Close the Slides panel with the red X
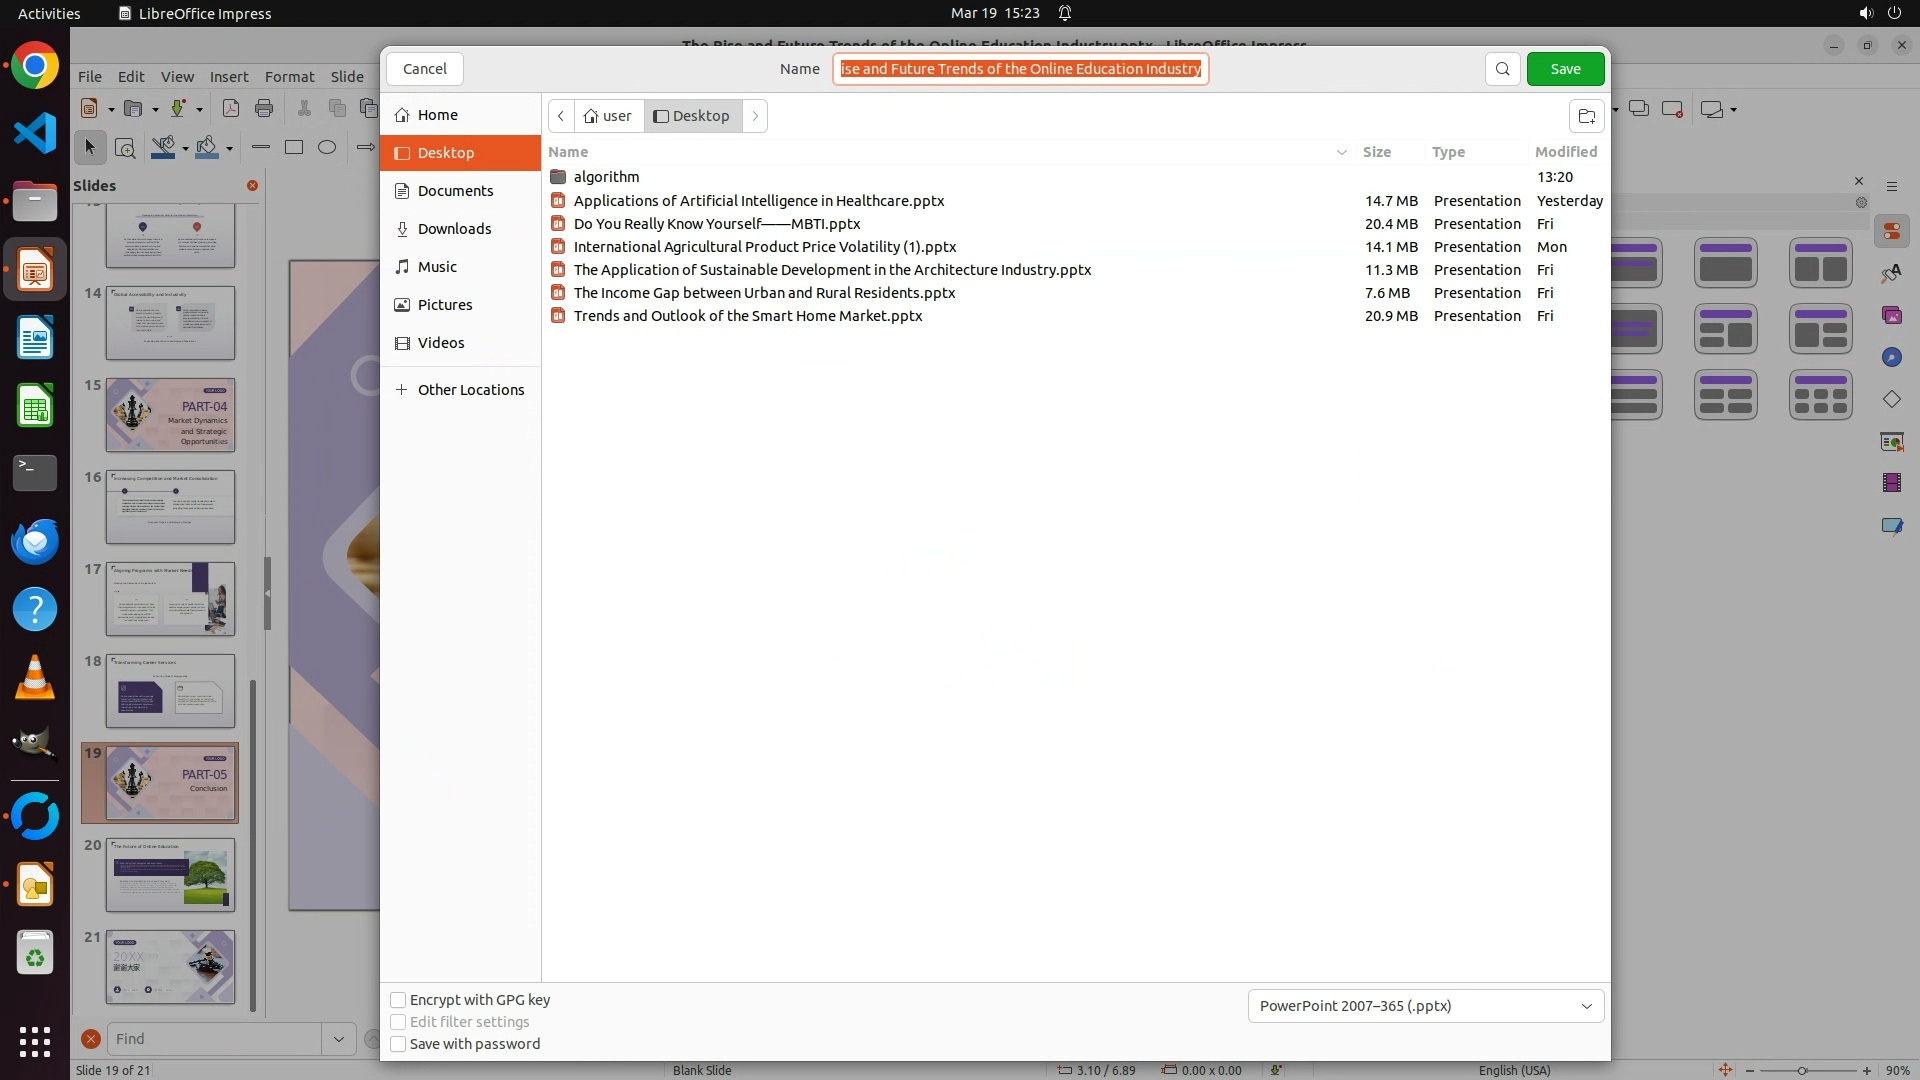The image size is (1920, 1080). click(252, 186)
